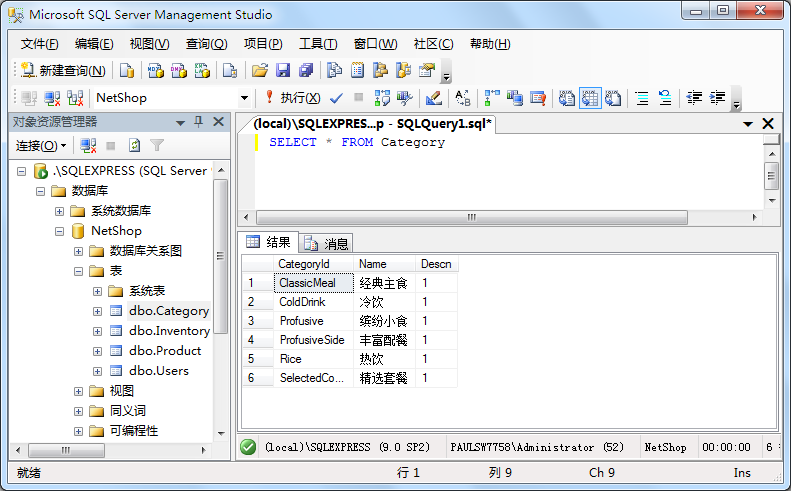
Task: Switch output to Results to Grid
Action: coord(590,98)
